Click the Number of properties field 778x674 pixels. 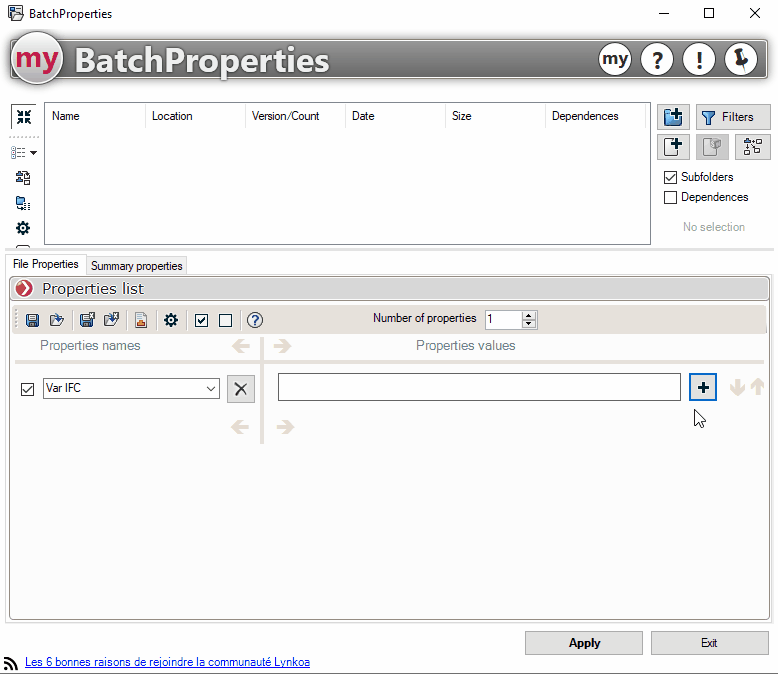pos(504,319)
